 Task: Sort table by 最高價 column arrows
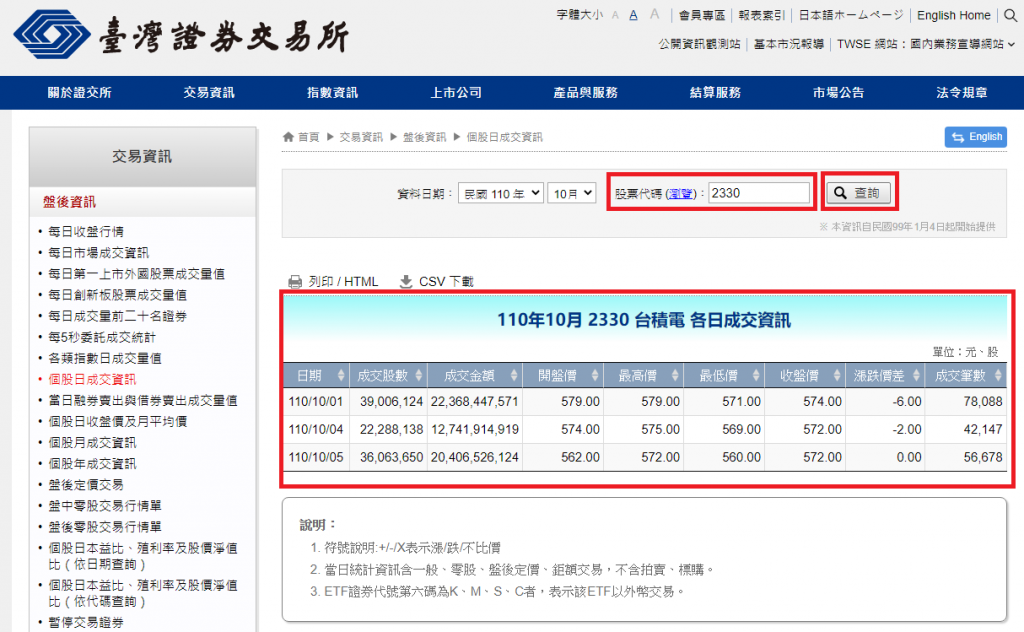pyautogui.click(x=675, y=375)
